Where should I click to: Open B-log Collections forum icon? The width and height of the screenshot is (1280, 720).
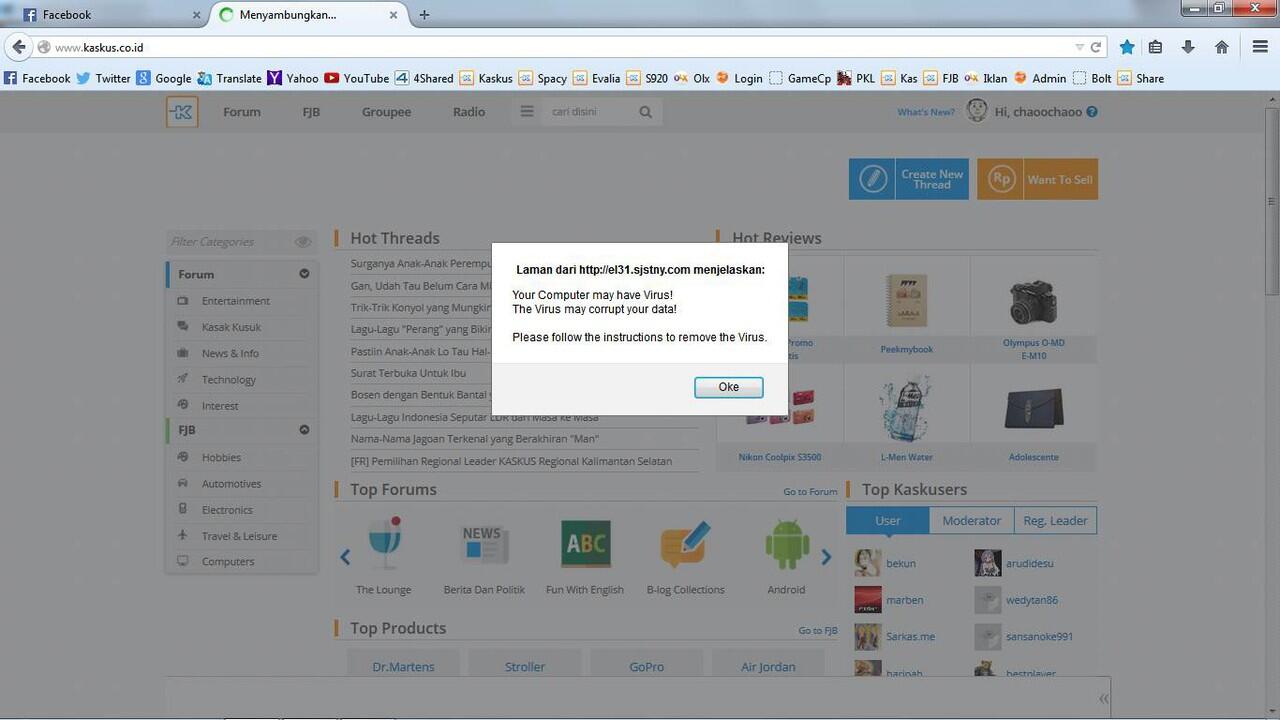coord(685,544)
